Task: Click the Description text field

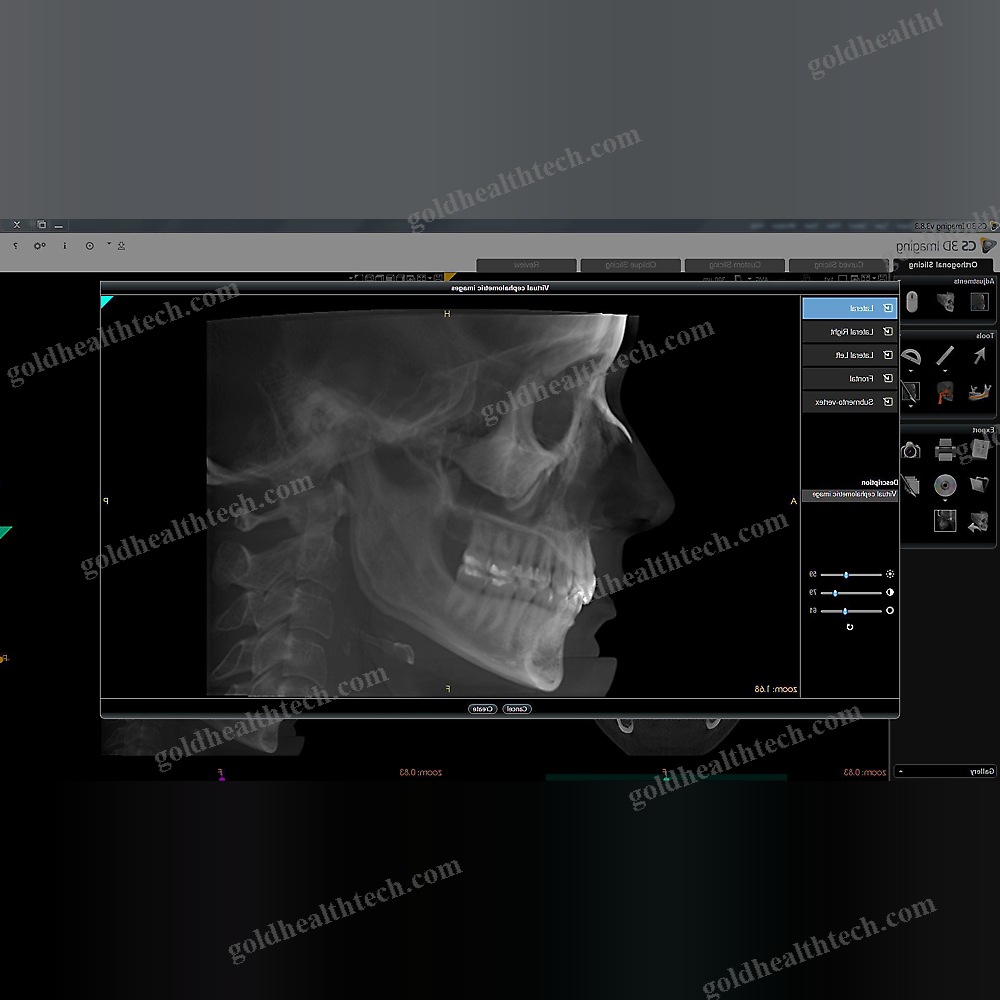Action: coord(849,495)
